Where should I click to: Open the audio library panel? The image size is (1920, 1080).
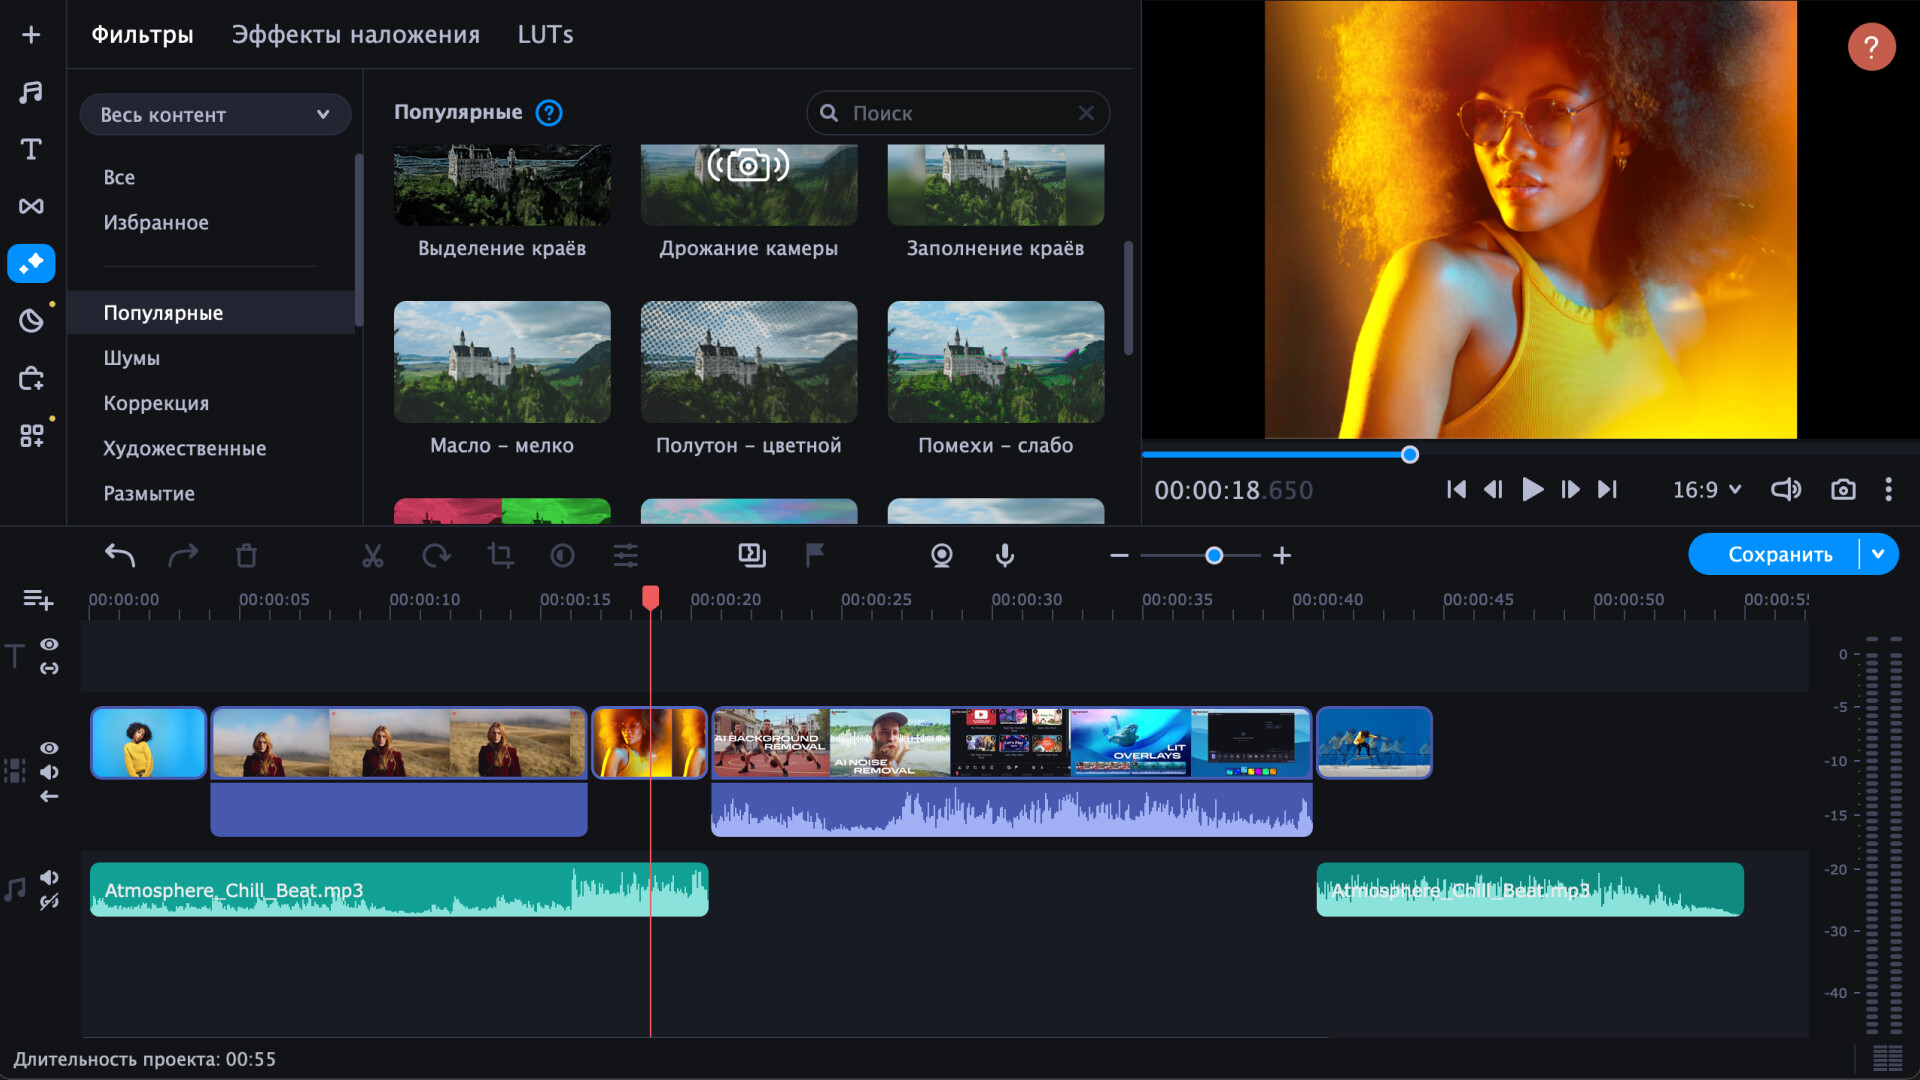click(x=30, y=92)
